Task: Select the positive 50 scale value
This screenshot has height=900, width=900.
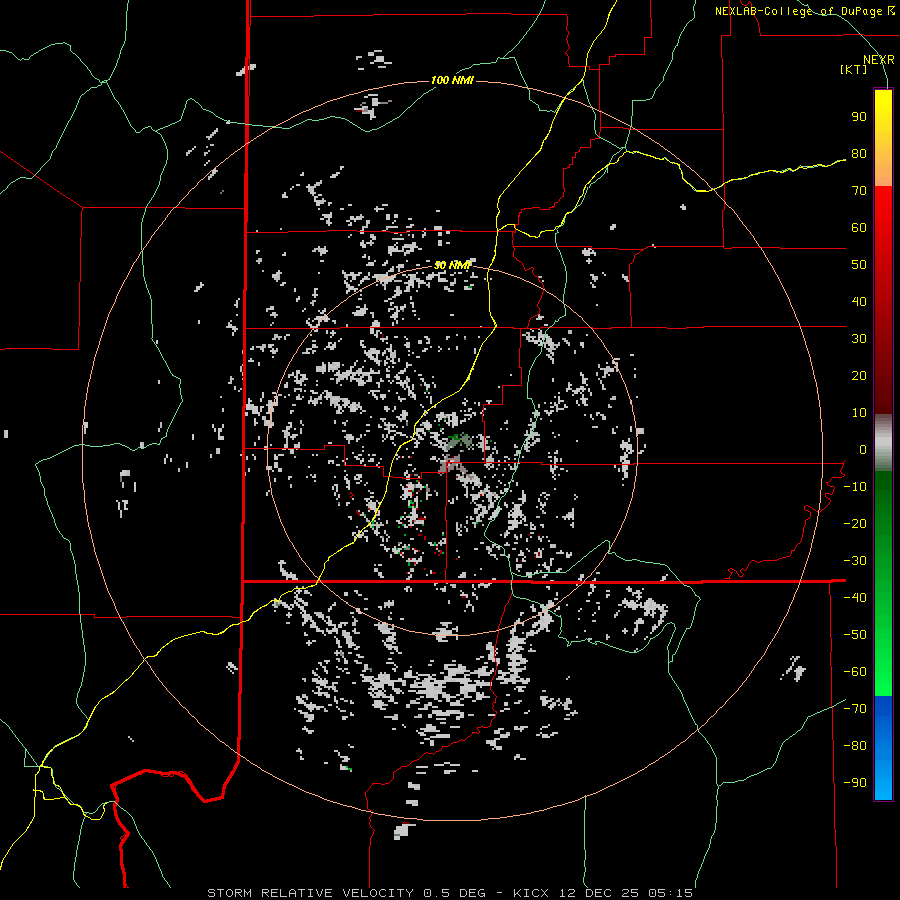Action: click(x=859, y=265)
